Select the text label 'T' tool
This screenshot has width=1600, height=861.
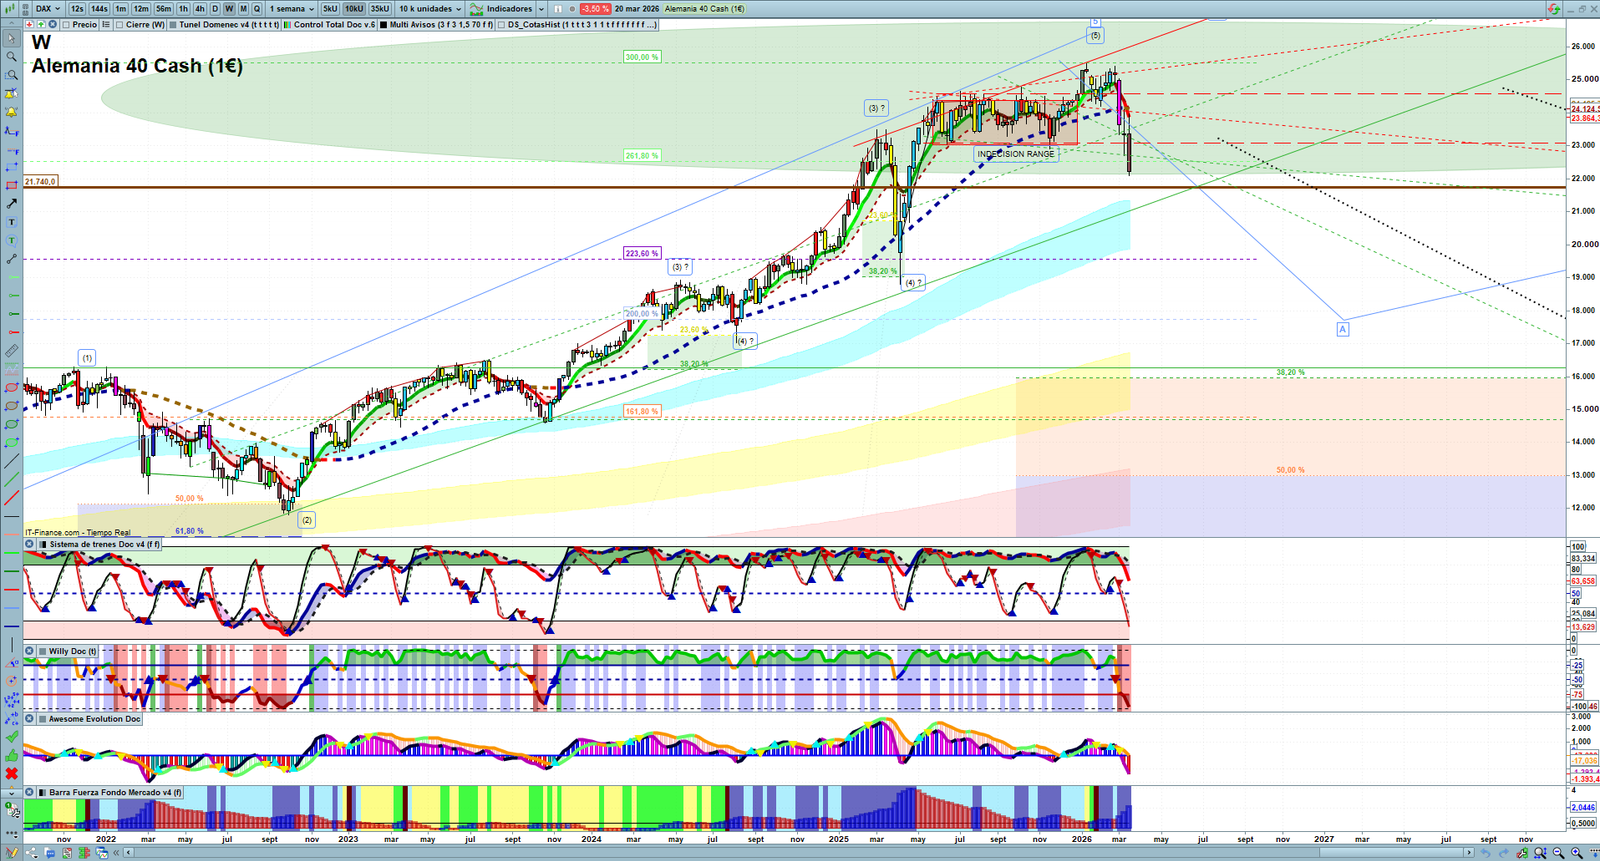(x=11, y=222)
